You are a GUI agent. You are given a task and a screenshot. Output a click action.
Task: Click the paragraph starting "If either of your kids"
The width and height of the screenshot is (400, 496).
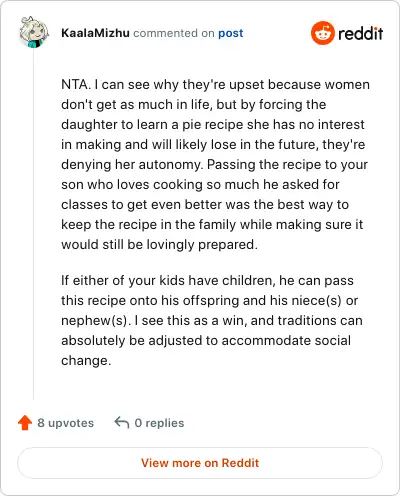click(x=212, y=320)
